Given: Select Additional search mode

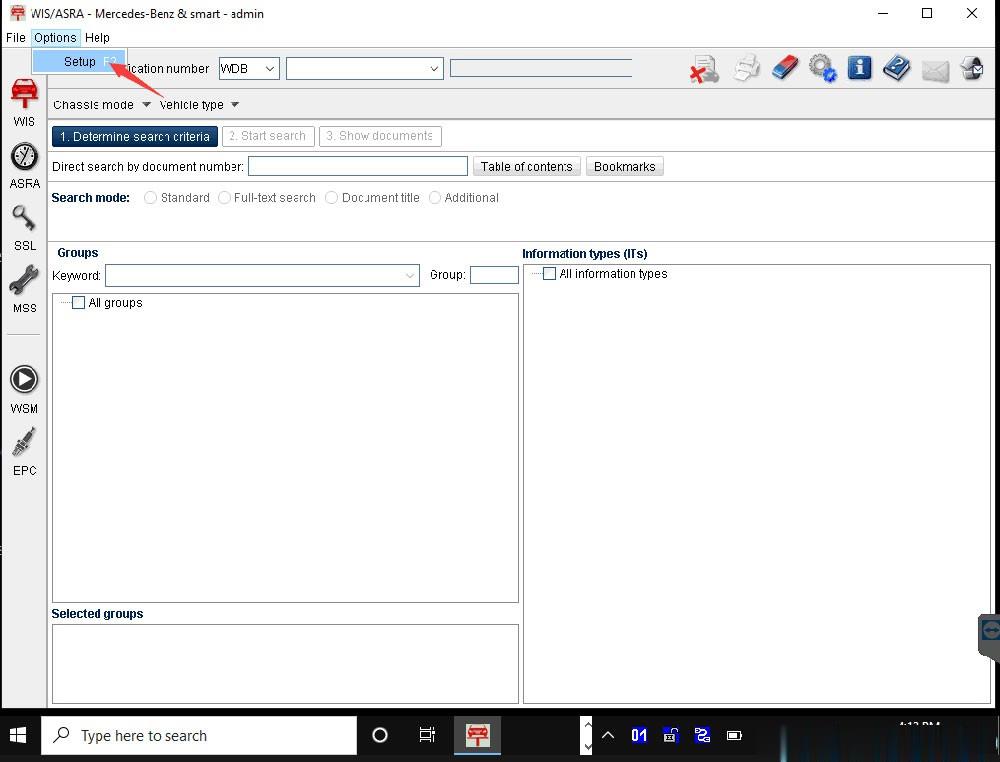Looking at the screenshot, I should pos(435,198).
